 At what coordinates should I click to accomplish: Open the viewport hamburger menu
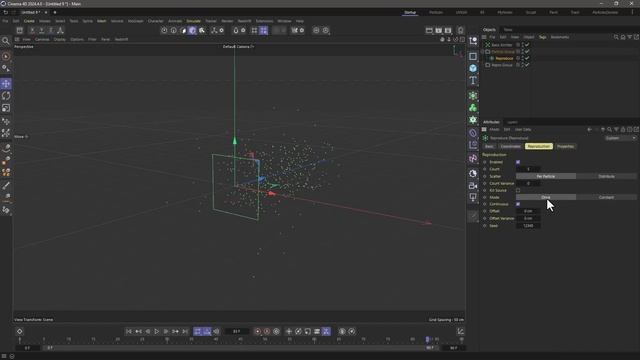tap(17, 39)
